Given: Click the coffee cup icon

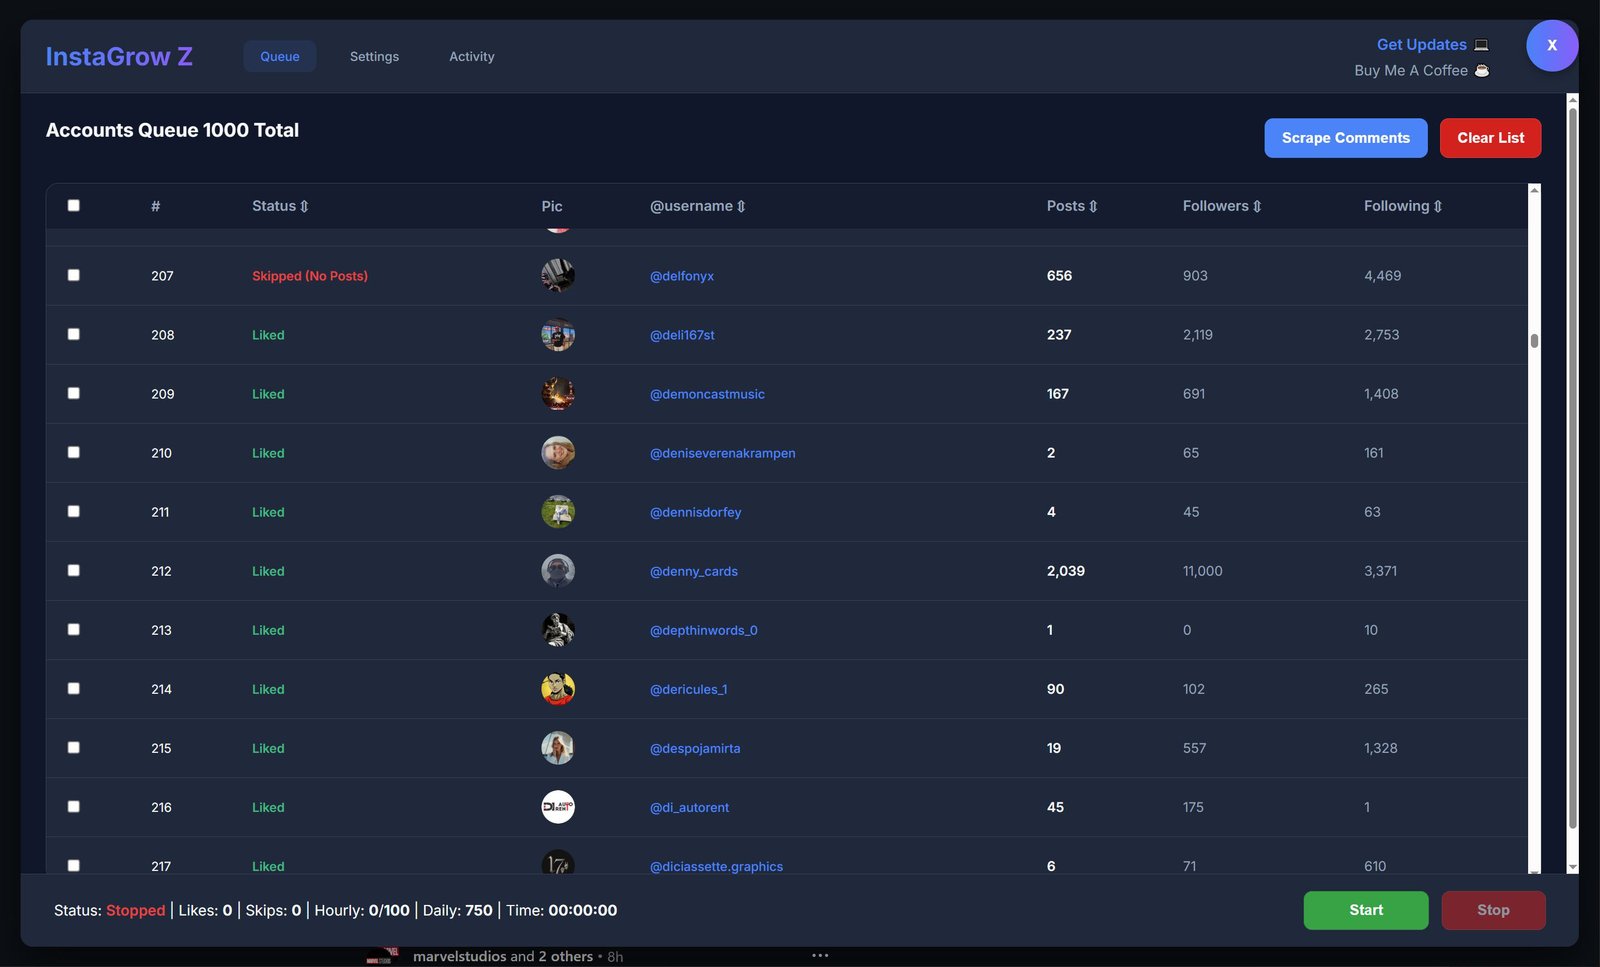Looking at the screenshot, I should [1482, 71].
